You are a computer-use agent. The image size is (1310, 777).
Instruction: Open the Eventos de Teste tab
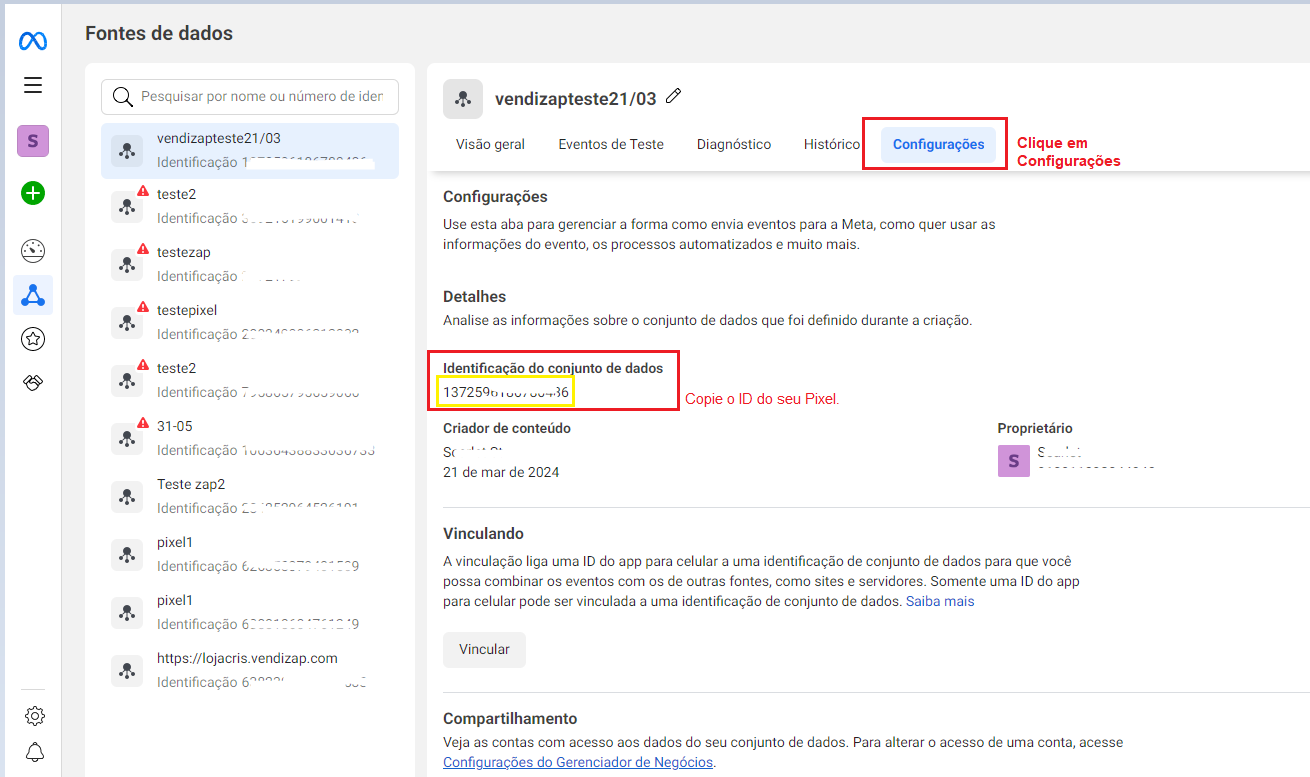[x=610, y=144]
